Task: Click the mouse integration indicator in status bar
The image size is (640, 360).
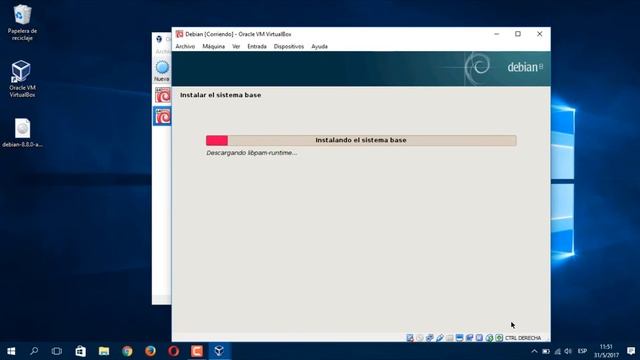Action: pyautogui.click(x=489, y=338)
